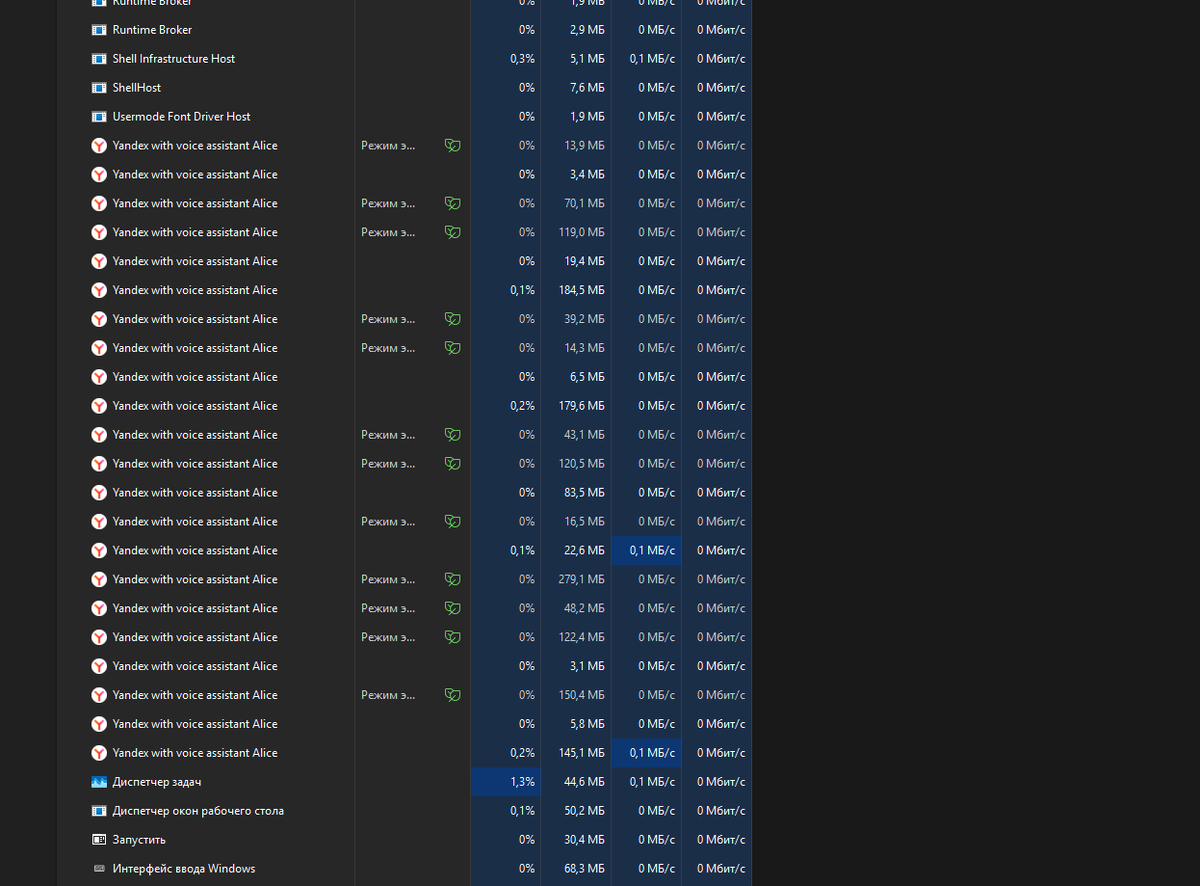Select the Запустить process name
This screenshot has height=886, width=1200.
(139, 840)
